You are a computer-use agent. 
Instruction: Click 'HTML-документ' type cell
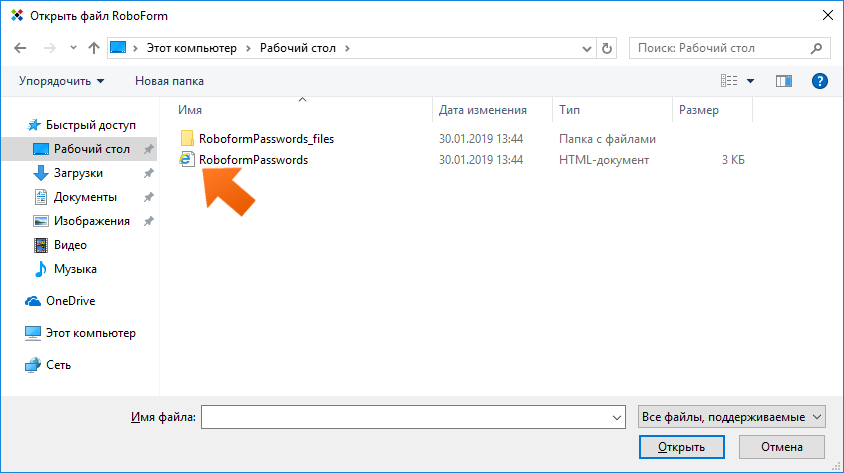click(604, 160)
